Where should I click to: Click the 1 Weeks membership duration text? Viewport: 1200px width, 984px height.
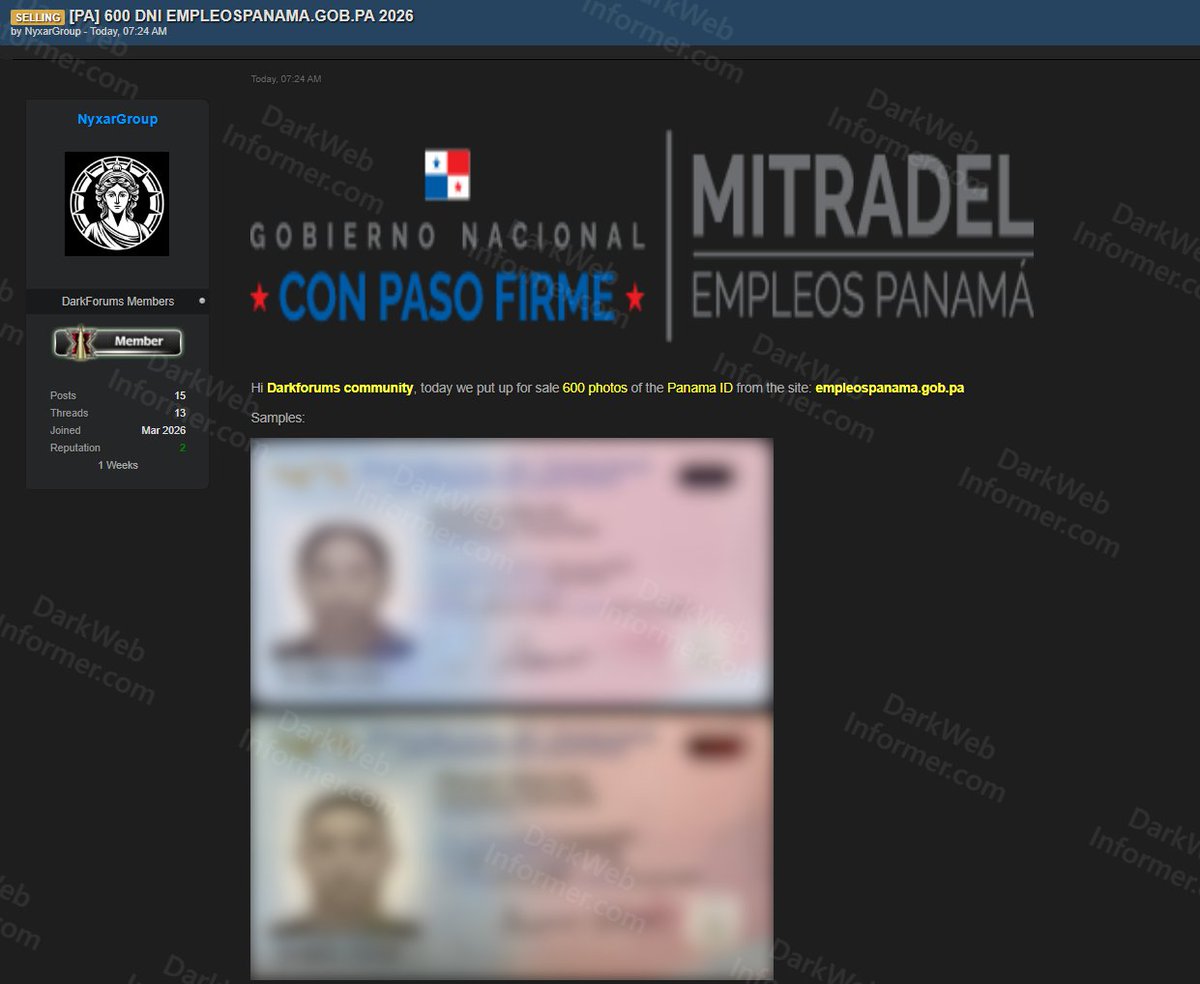(x=117, y=464)
